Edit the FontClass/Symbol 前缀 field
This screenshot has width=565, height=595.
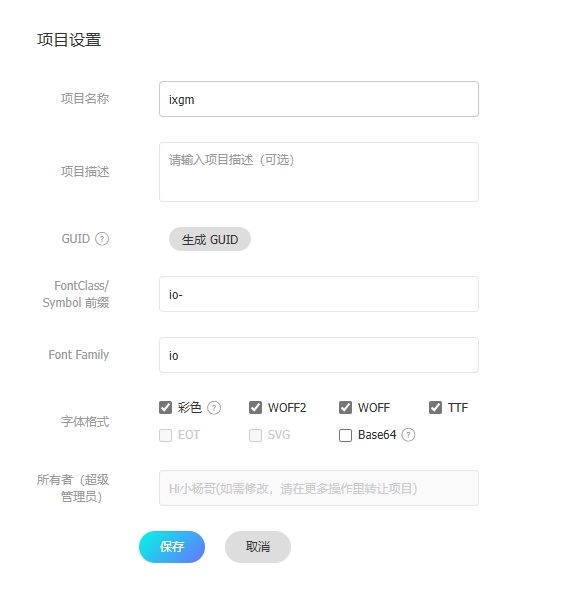coord(319,294)
